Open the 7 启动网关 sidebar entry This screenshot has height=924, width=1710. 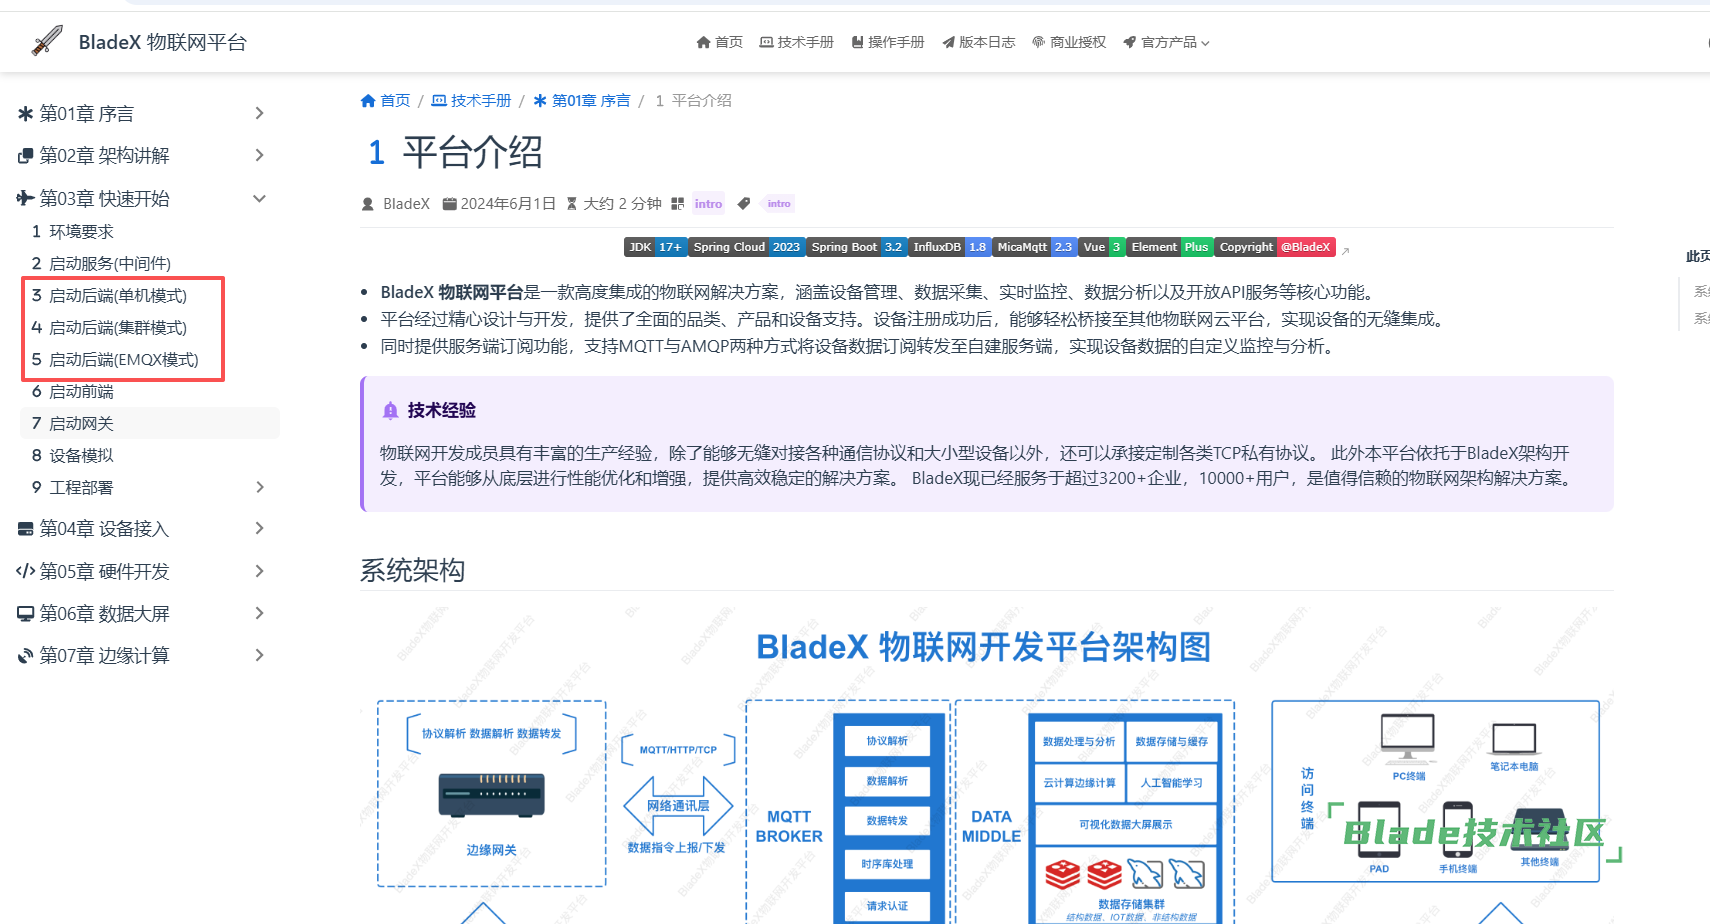81,424
